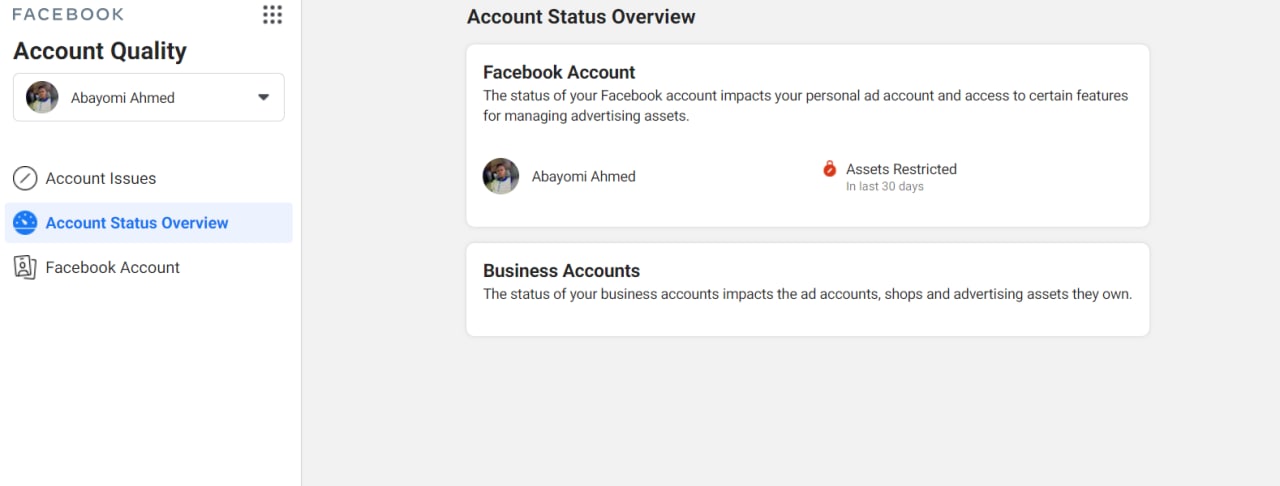Click Abayomi Ahmed name in account card
This screenshot has width=1280, height=486.
(584, 176)
